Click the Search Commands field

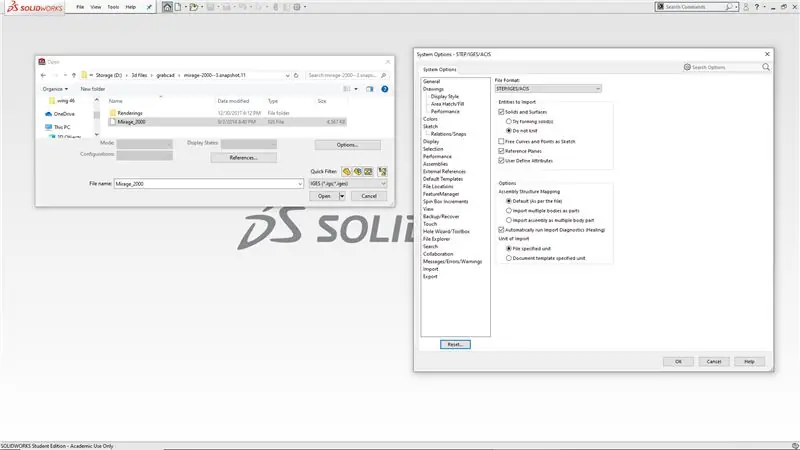point(697,7)
